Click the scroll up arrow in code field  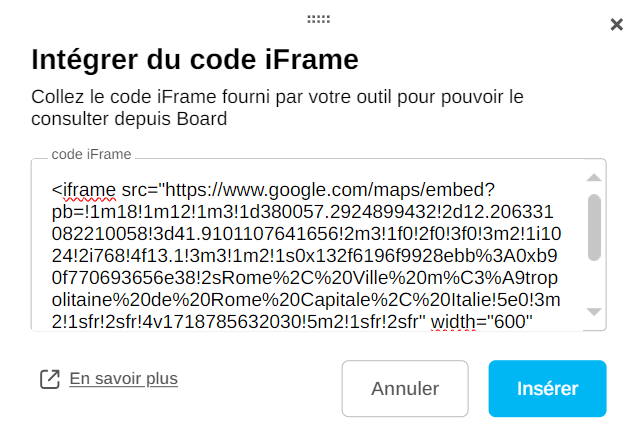593,179
